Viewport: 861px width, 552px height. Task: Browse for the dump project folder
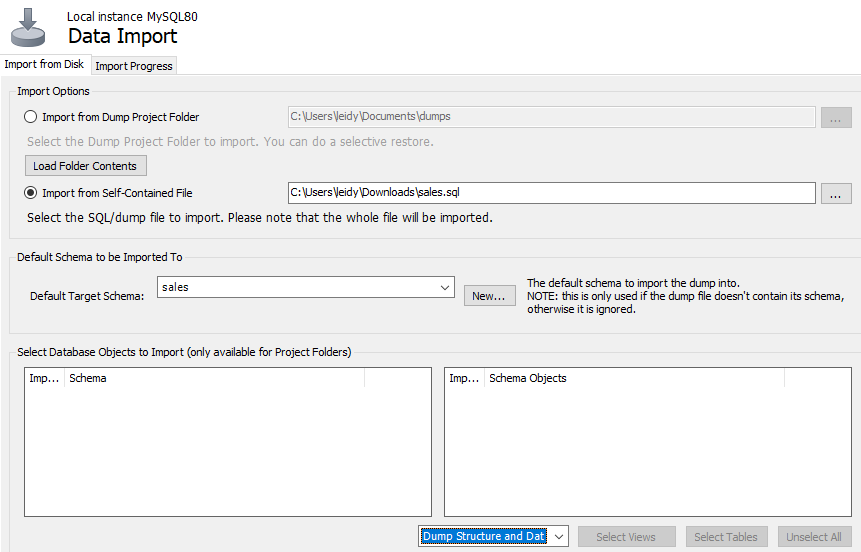point(836,117)
